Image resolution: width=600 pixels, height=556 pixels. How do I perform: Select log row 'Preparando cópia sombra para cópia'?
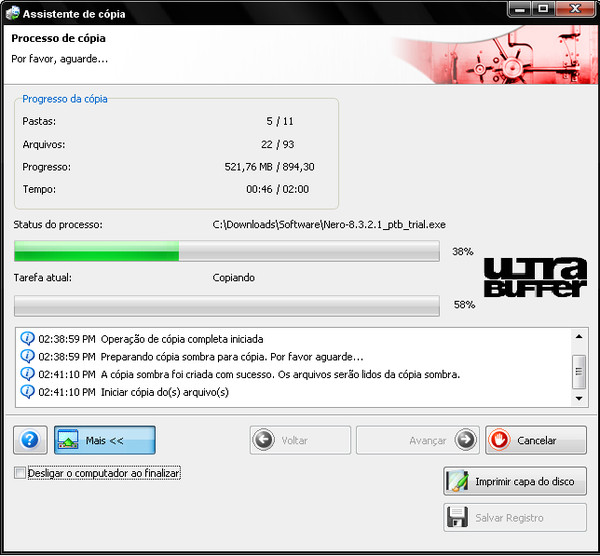[x=294, y=357]
